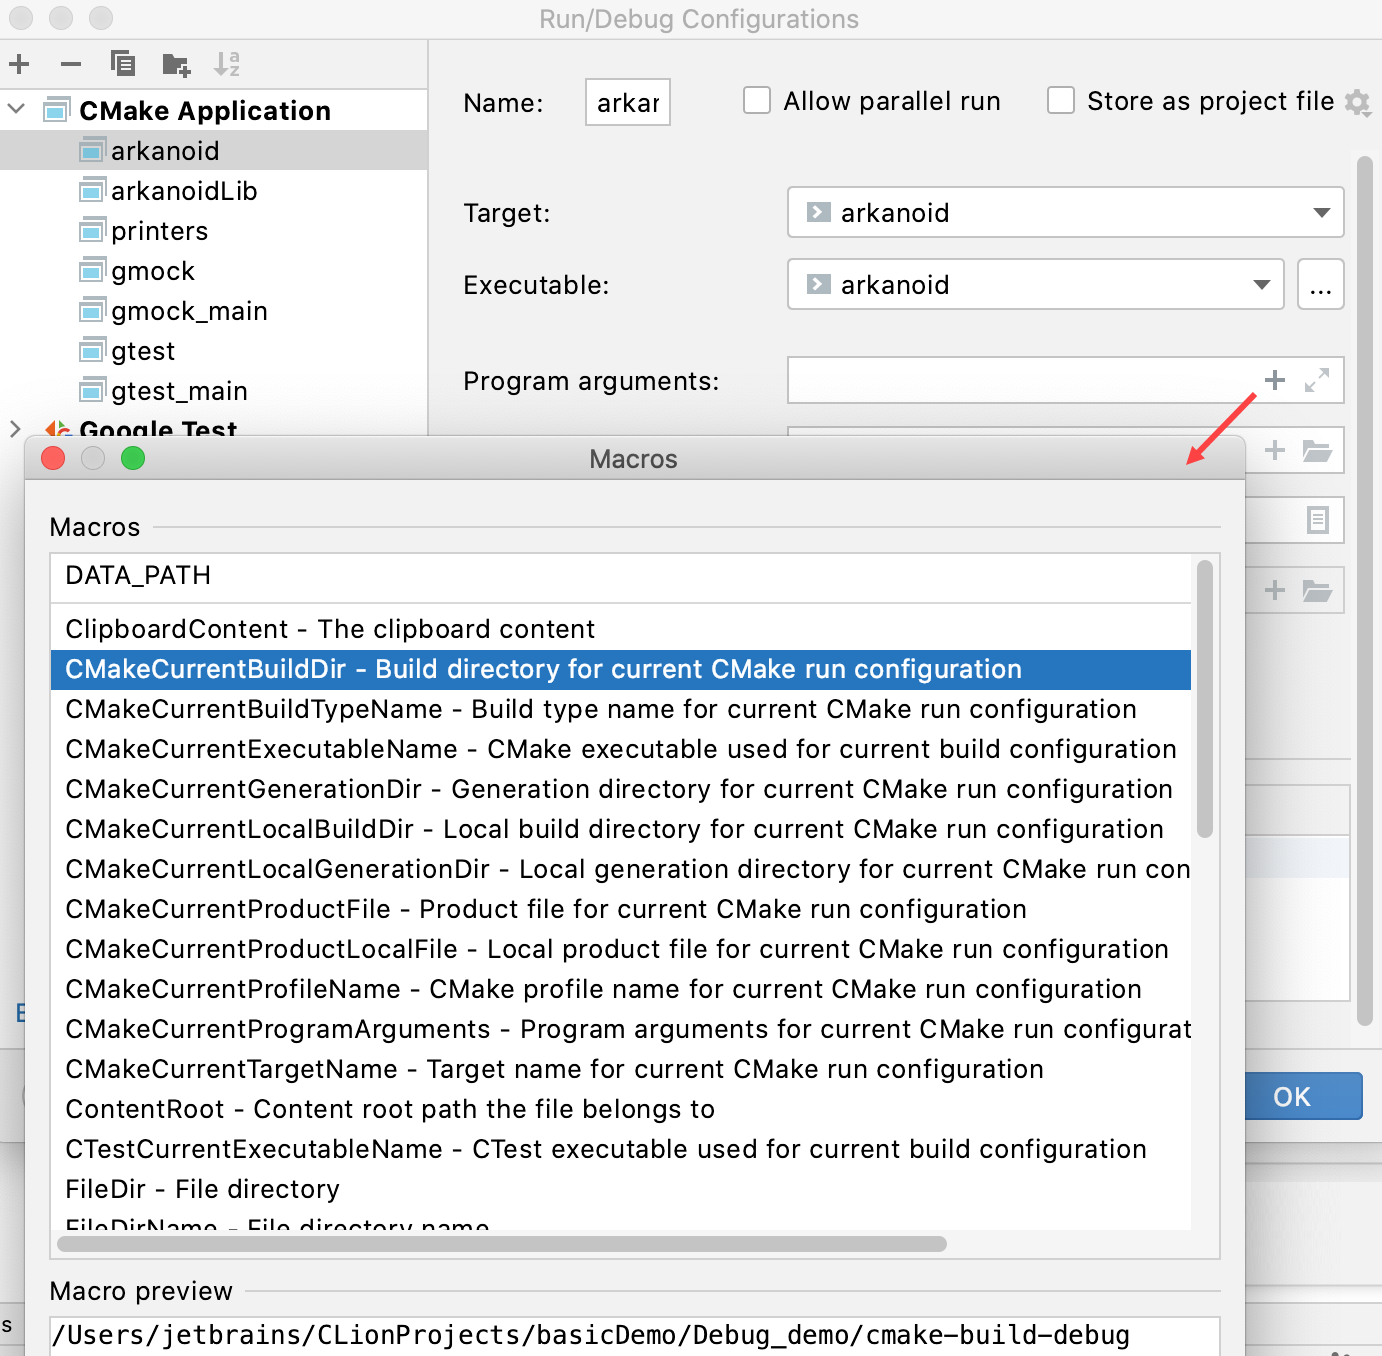This screenshot has height=1356, width=1382.
Task: Select the gmock configuration
Action: [157, 270]
